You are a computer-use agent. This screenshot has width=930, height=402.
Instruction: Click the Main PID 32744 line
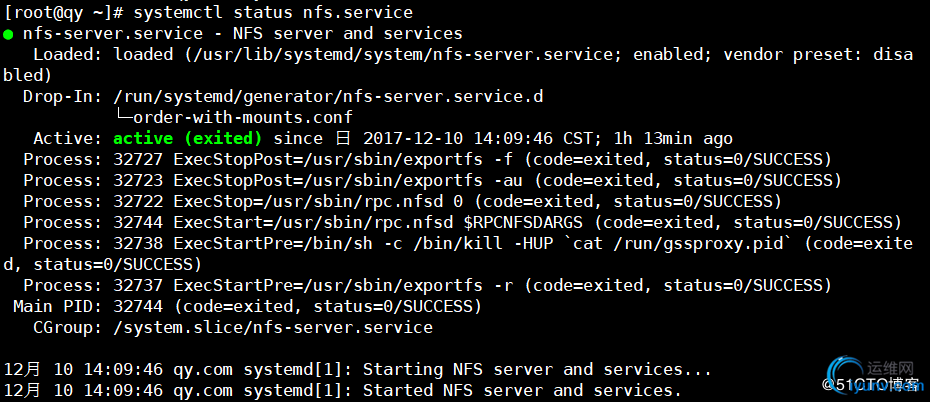[247, 307]
